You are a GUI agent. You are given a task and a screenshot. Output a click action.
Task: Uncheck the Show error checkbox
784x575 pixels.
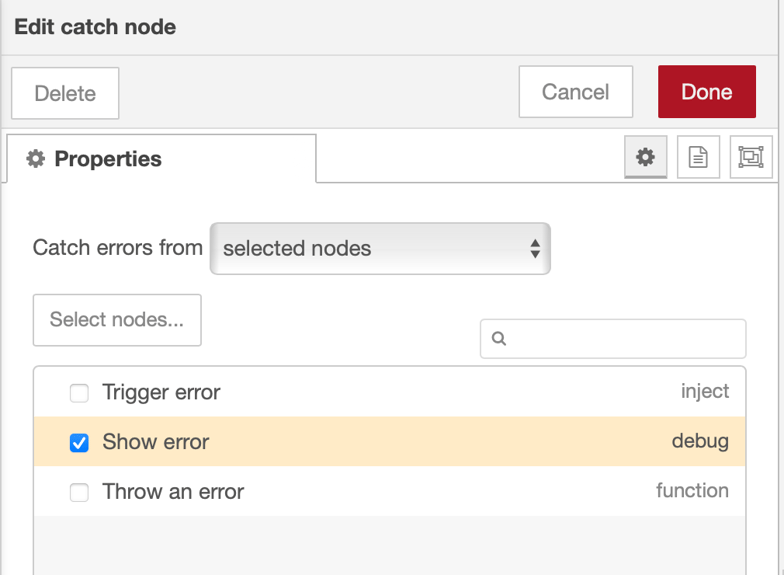[x=79, y=442]
